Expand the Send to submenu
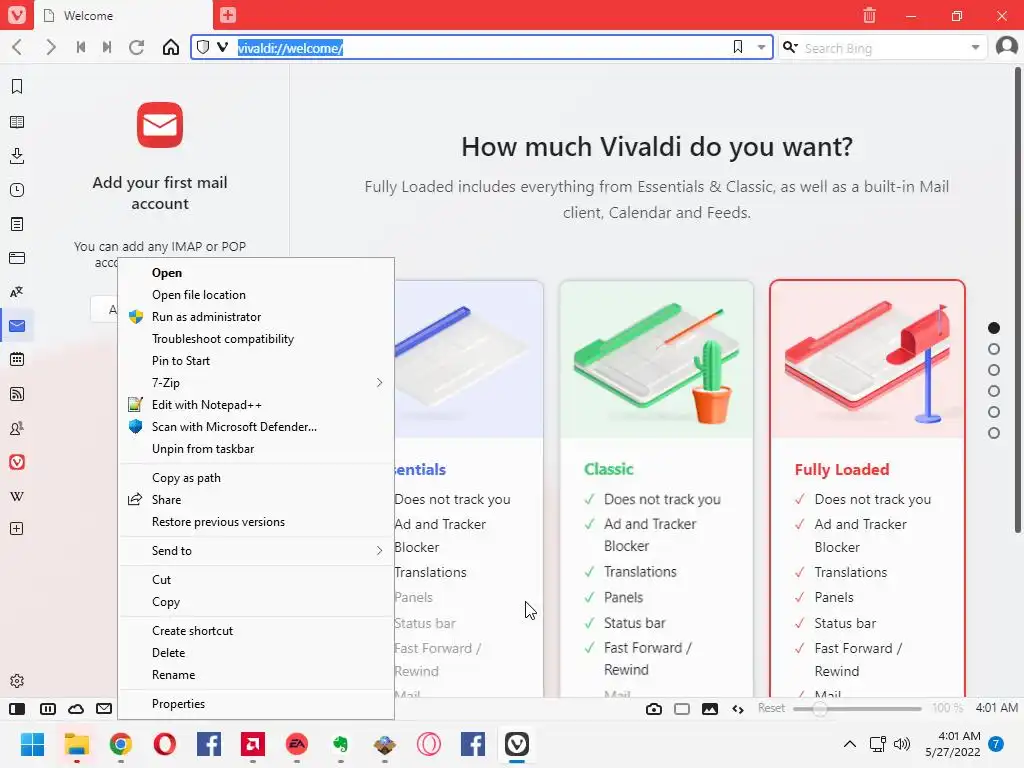Image resolution: width=1024 pixels, height=768 pixels. pyautogui.click(x=256, y=551)
